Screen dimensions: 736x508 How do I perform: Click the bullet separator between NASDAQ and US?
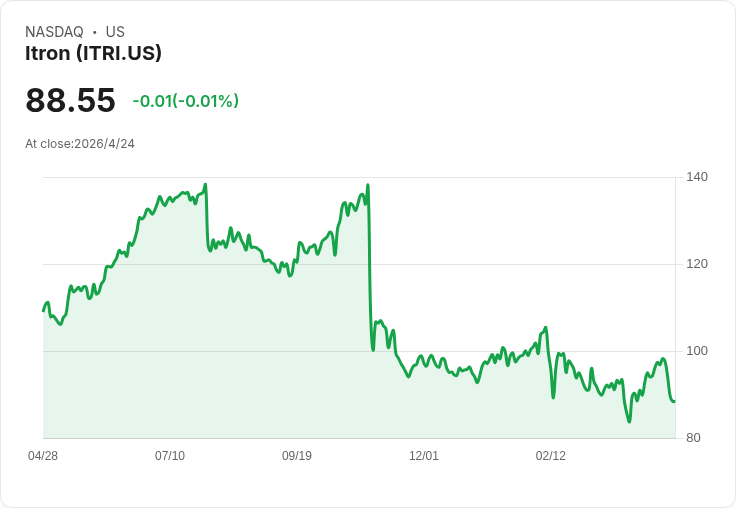tap(94, 32)
